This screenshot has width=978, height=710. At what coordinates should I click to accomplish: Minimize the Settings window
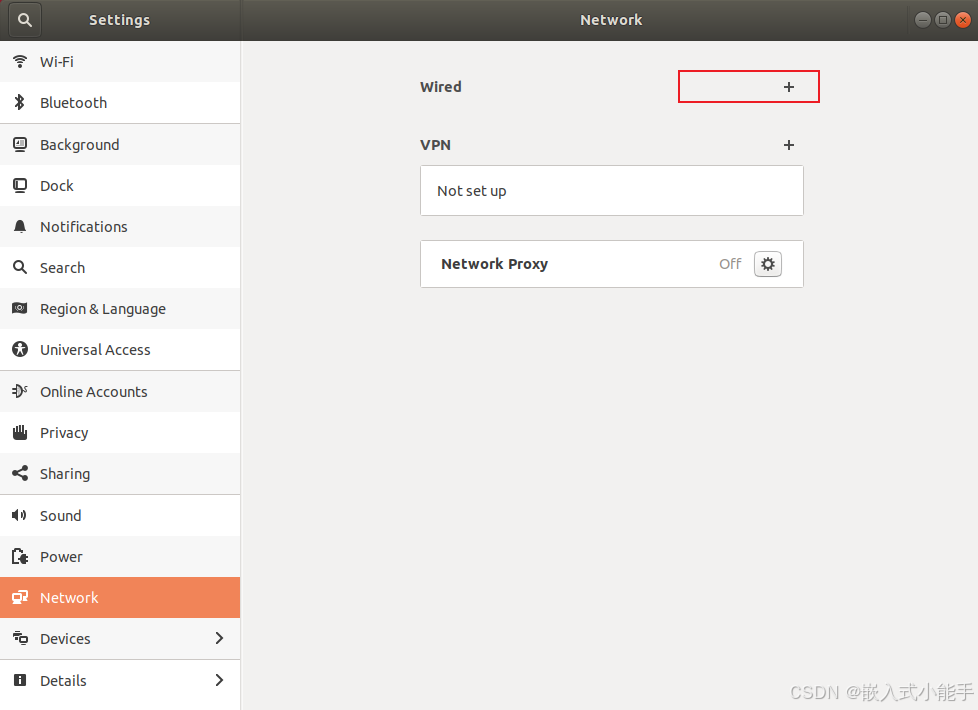point(923,20)
